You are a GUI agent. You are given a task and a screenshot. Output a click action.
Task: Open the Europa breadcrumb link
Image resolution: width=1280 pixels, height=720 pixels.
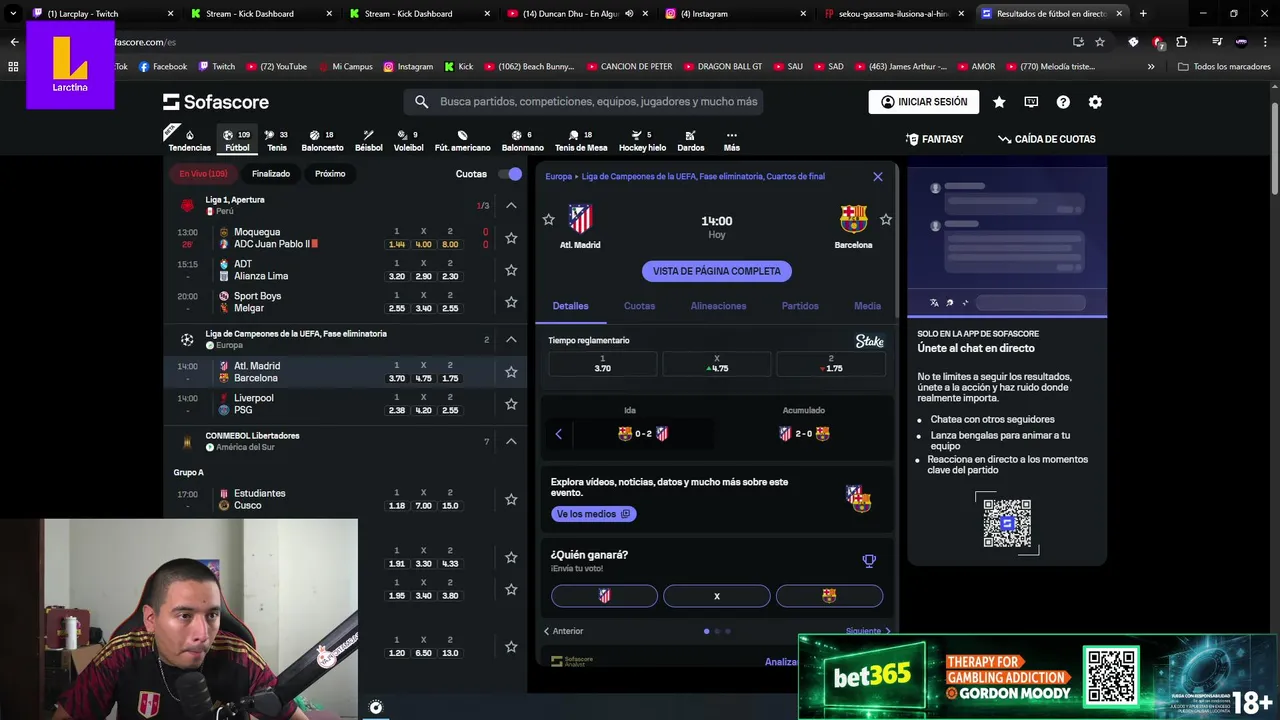(x=558, y=176)
